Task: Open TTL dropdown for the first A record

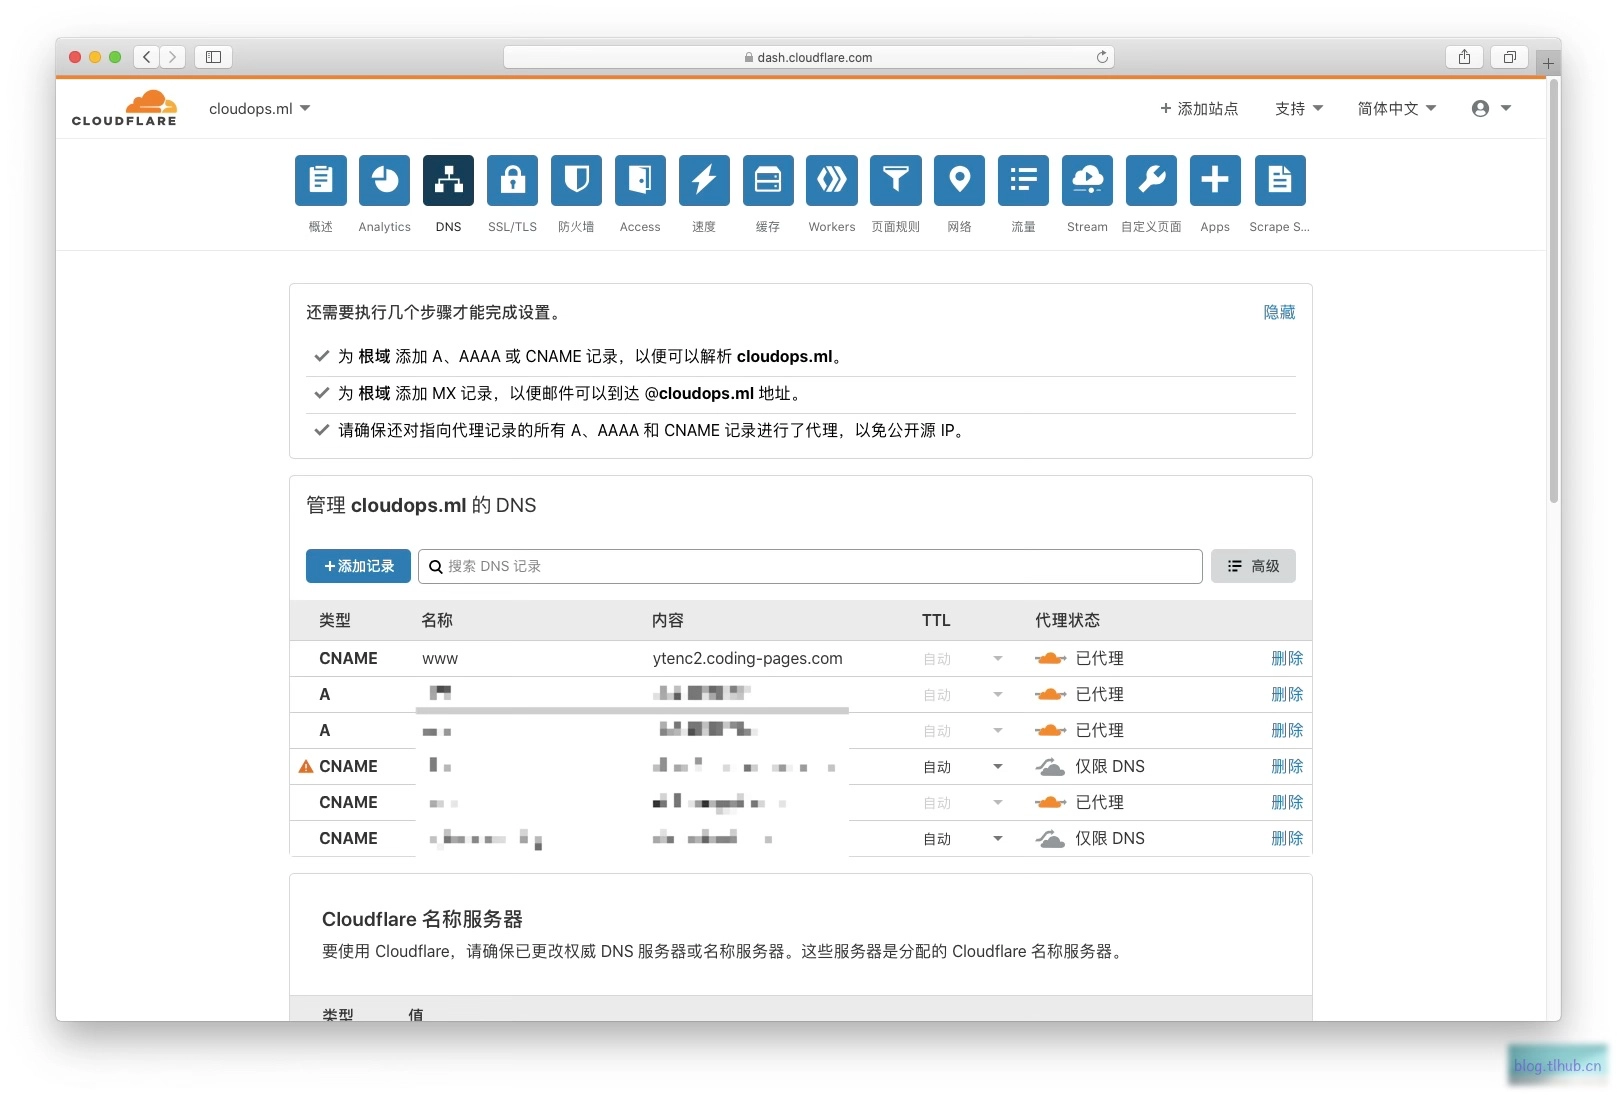Action: point(962,694)
